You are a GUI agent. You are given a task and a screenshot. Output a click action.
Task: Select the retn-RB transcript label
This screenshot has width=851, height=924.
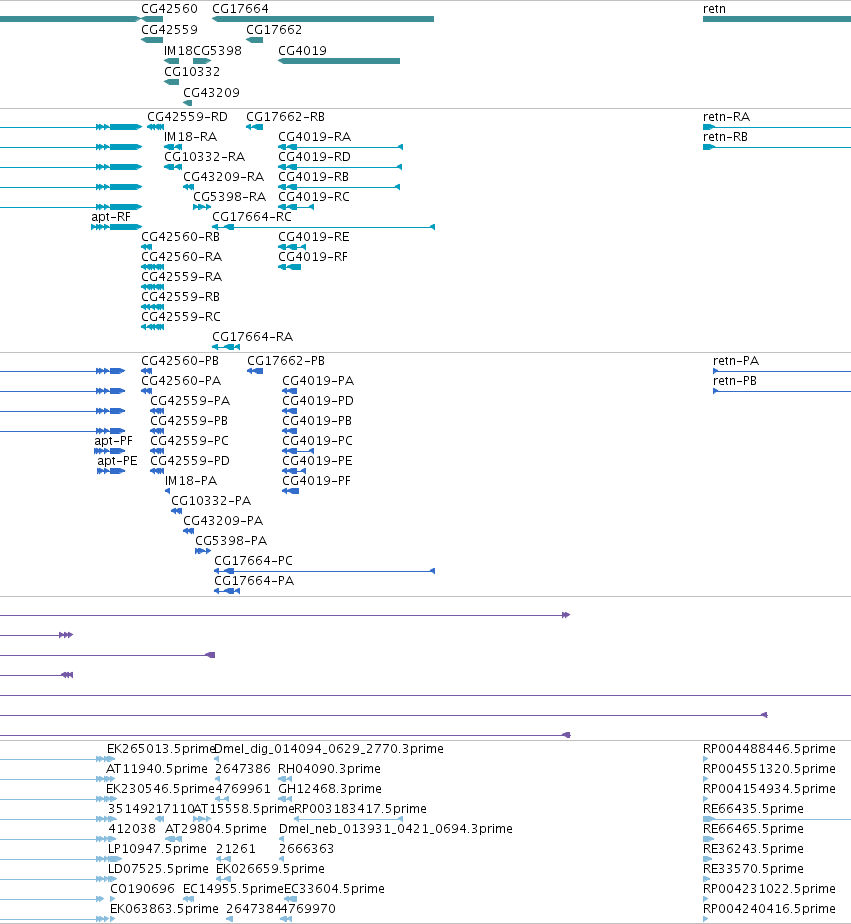pyautogui.click(x=725, y=137)
